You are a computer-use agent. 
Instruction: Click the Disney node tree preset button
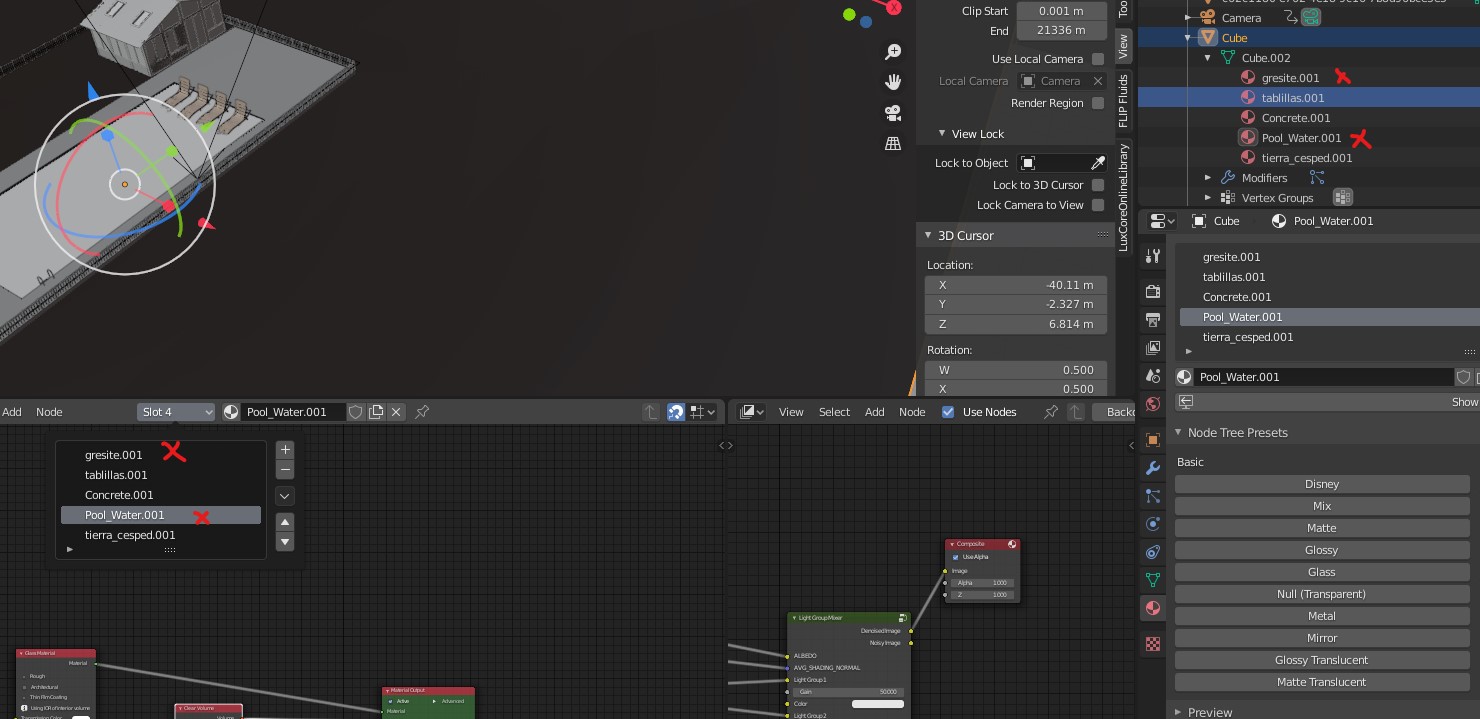pos(1321,484)
